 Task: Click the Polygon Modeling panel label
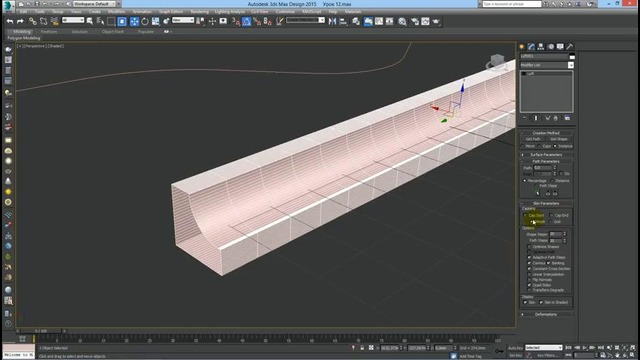[x=24, y=38]
